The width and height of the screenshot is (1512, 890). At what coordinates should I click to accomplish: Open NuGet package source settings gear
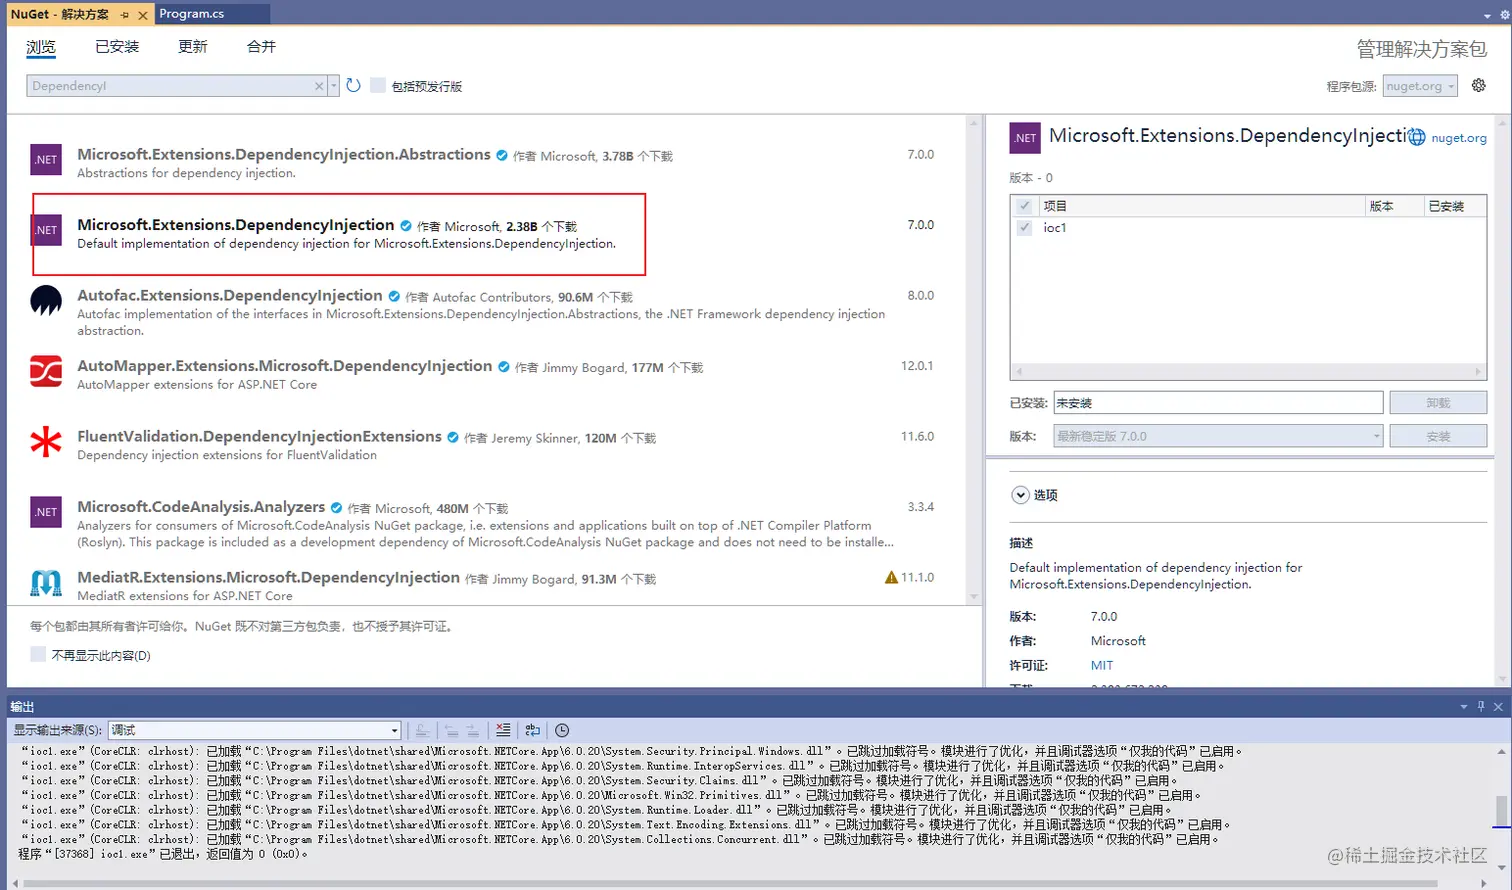1479,85
